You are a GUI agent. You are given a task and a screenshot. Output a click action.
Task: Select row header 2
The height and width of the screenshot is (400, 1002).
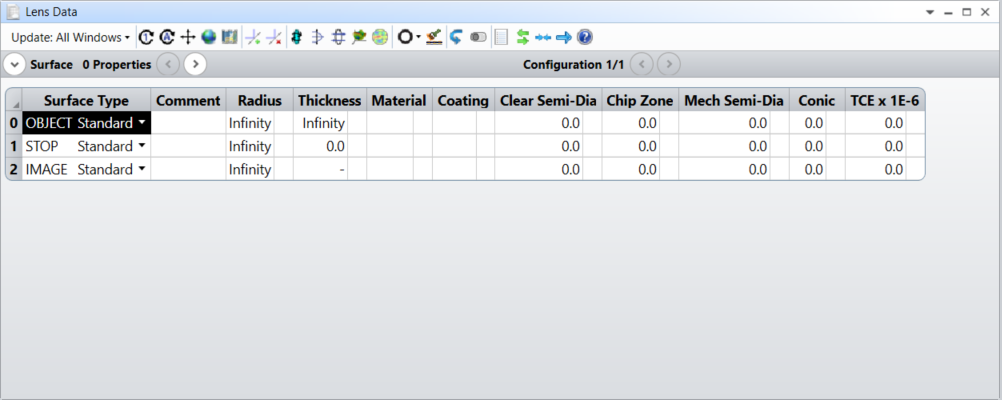pyautogui.click(x=14, y=169)
